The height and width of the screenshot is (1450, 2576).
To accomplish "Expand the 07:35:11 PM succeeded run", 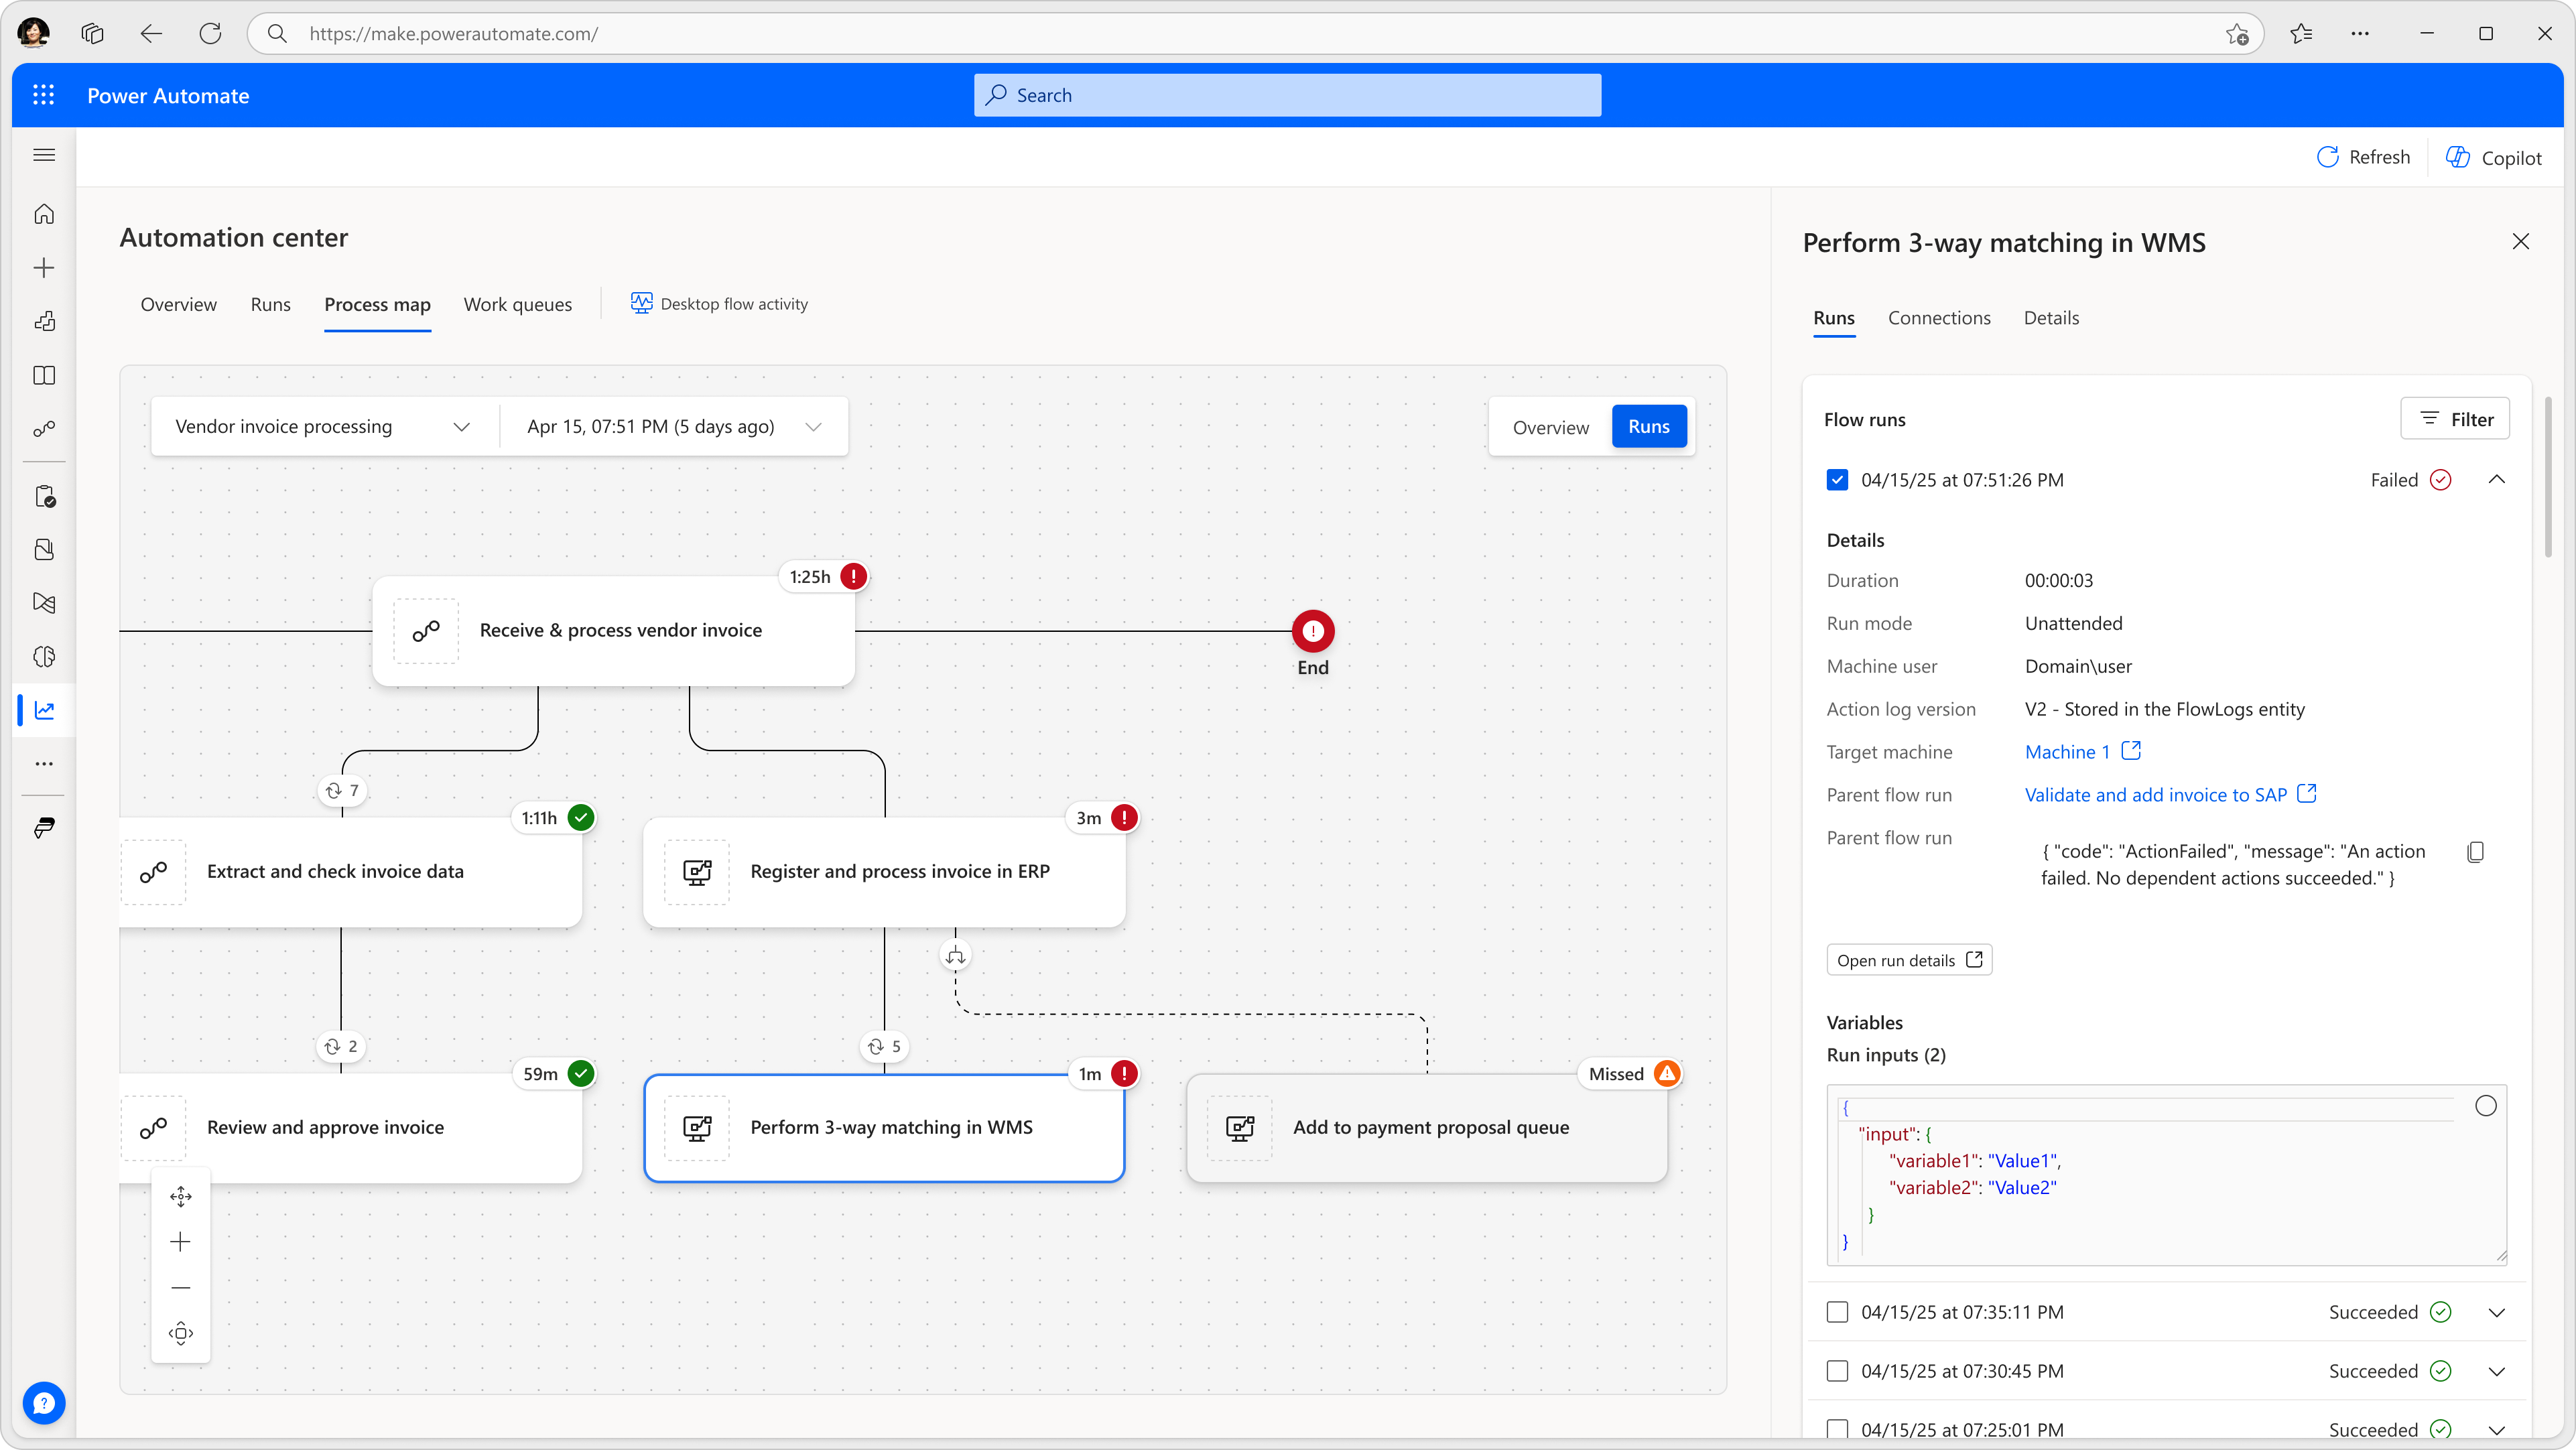I will [2497, 1312].
